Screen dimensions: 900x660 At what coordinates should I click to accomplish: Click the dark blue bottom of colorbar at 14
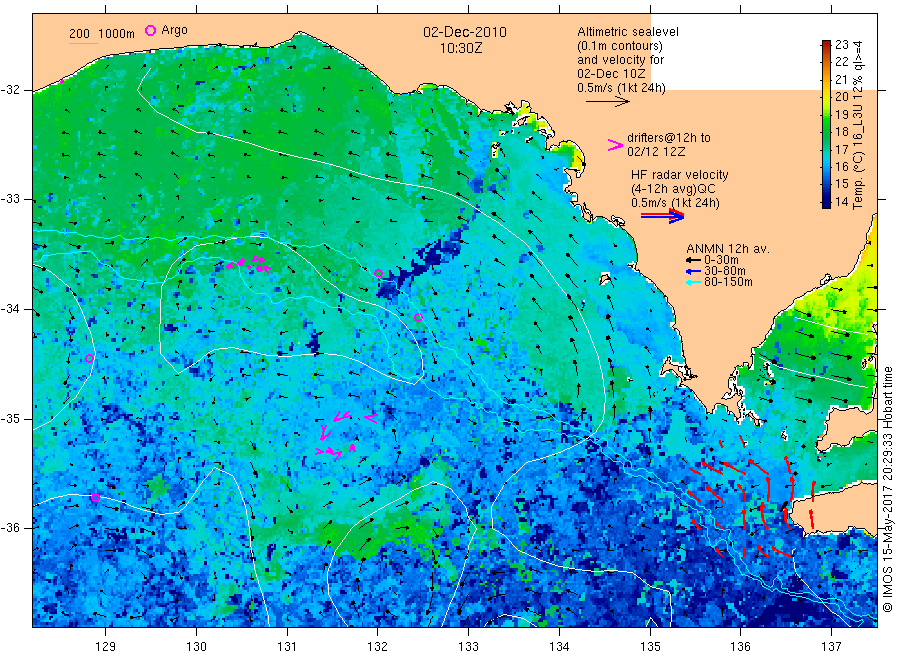coord(826,202)
